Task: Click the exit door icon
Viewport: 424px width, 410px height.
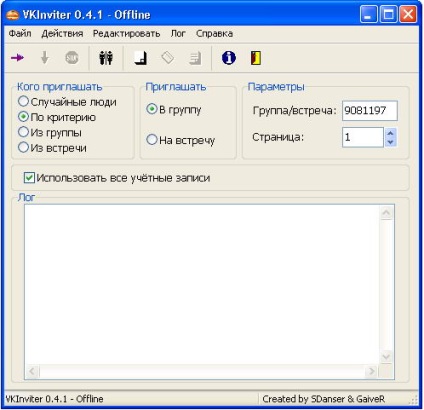Action: point(256,58)
